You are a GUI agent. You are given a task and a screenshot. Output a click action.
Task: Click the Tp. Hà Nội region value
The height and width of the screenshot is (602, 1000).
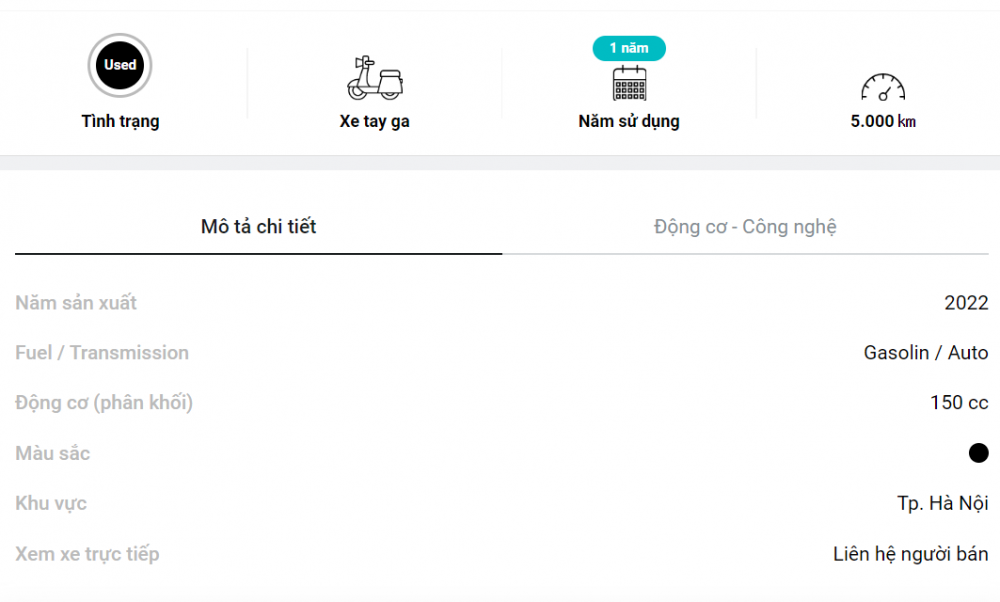(x=943, y=503)
